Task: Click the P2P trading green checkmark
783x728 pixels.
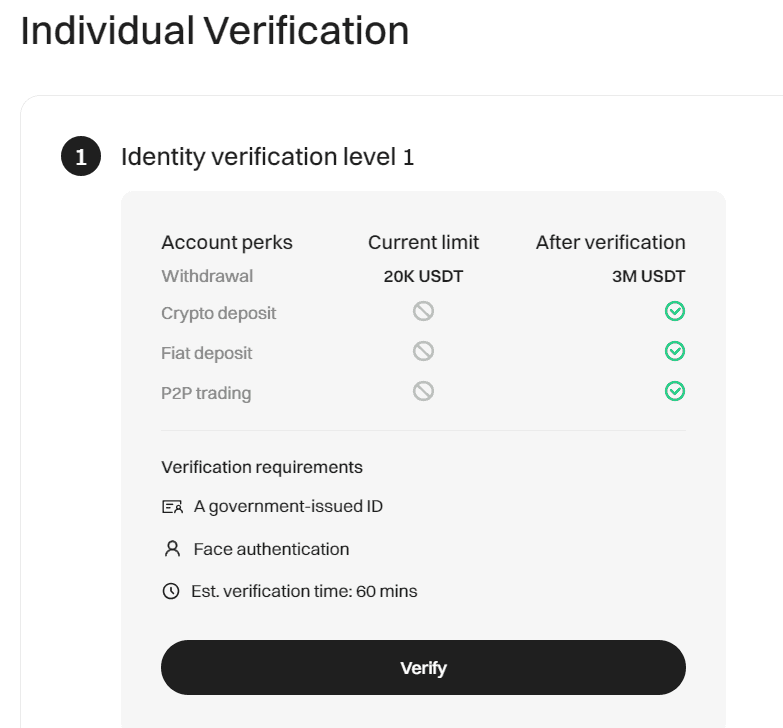Action: point(675,391)
